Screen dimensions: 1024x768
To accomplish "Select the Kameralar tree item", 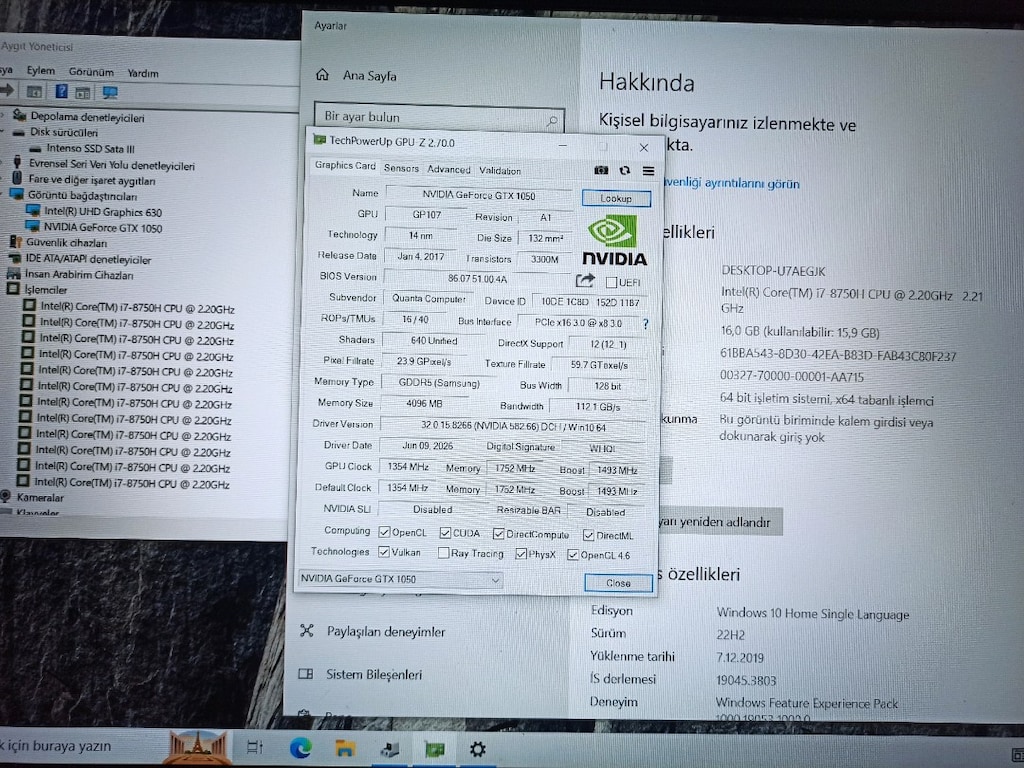I will 39,497.
